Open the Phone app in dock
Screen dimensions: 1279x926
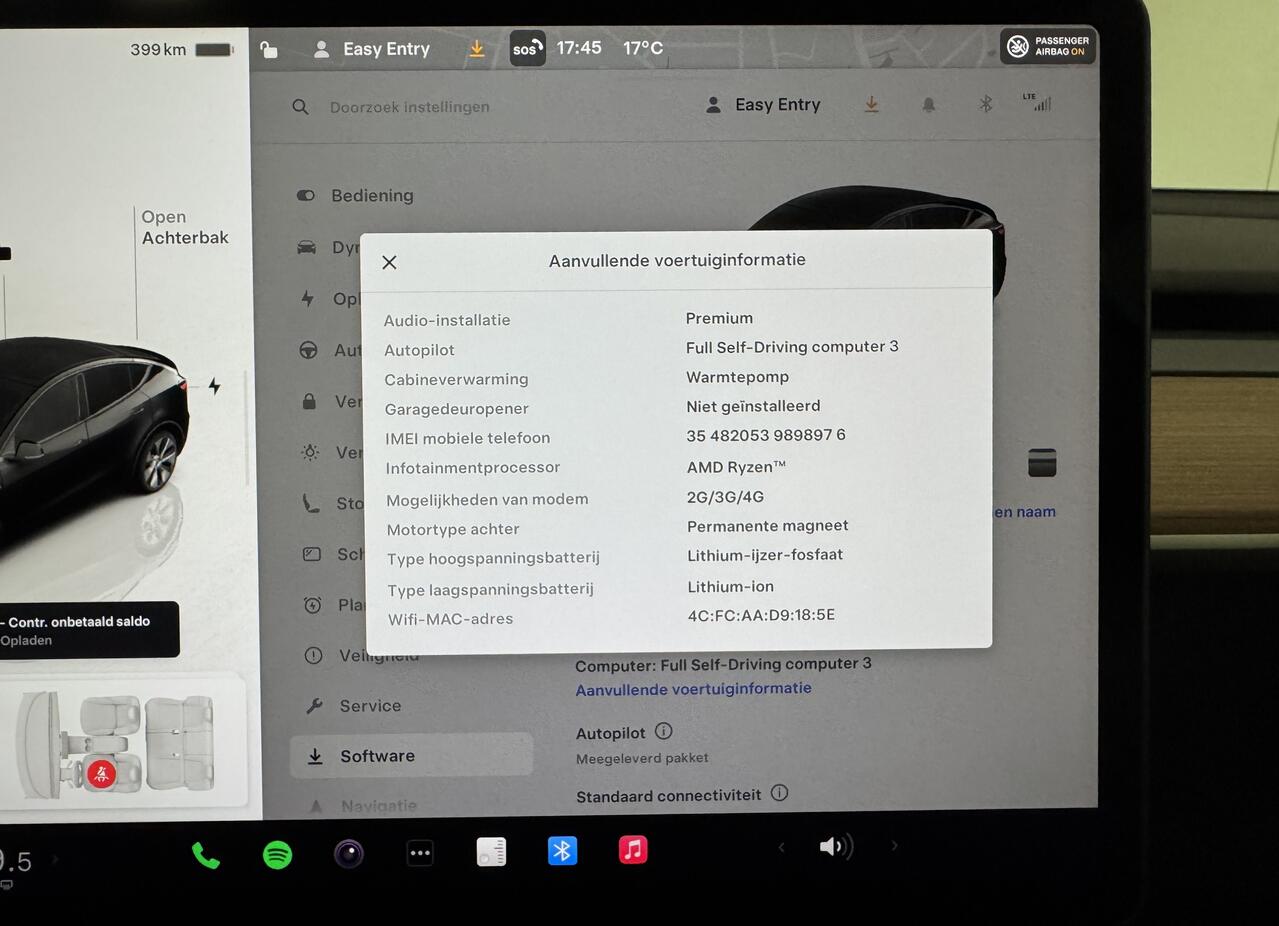click(x=206, y=855)
